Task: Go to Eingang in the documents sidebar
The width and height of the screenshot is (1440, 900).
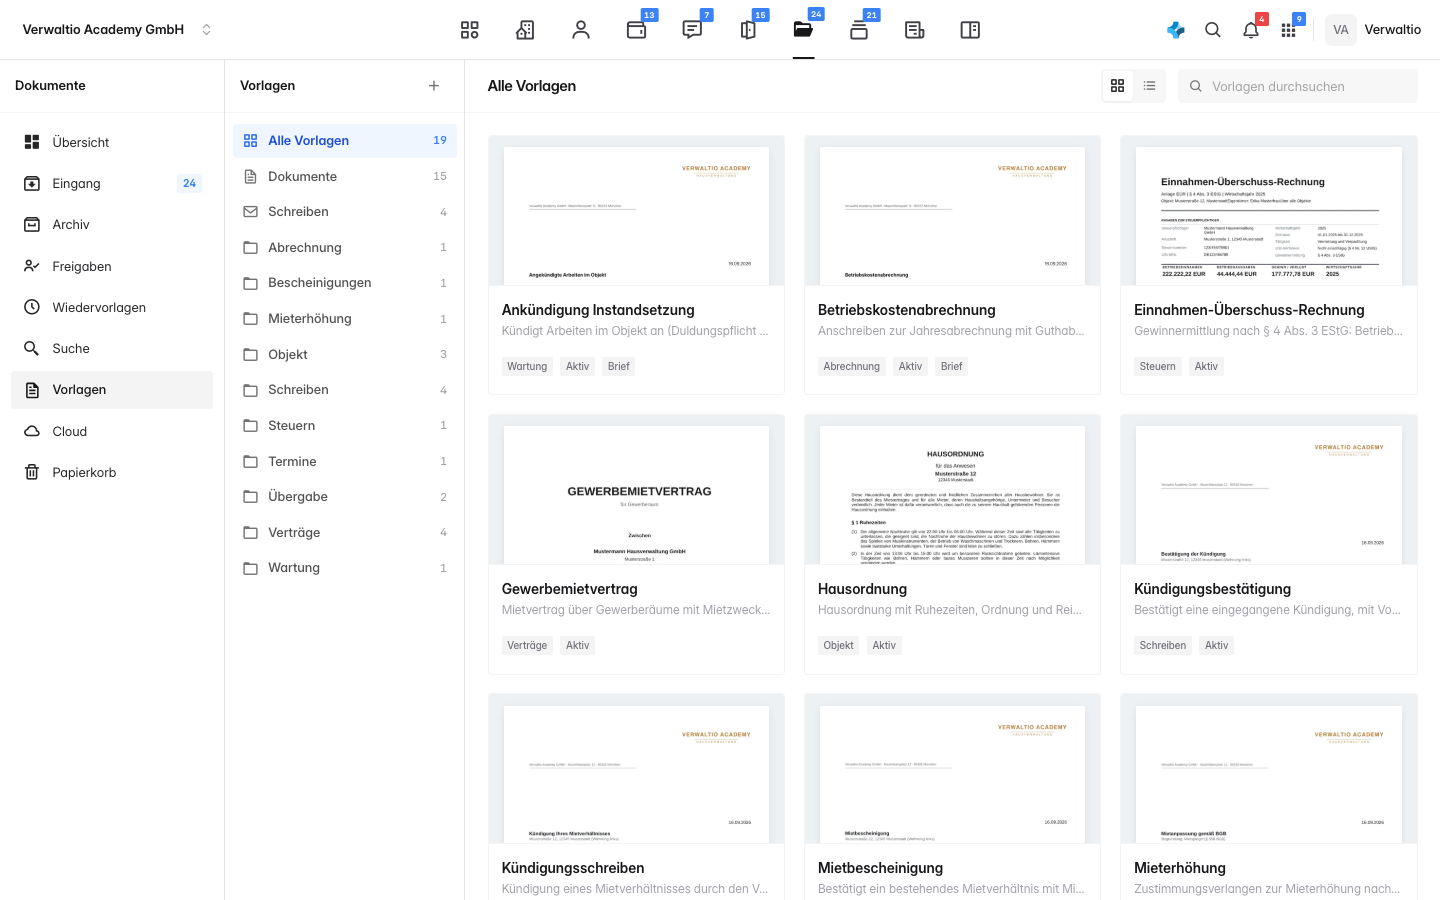Action: pos(112,183)
